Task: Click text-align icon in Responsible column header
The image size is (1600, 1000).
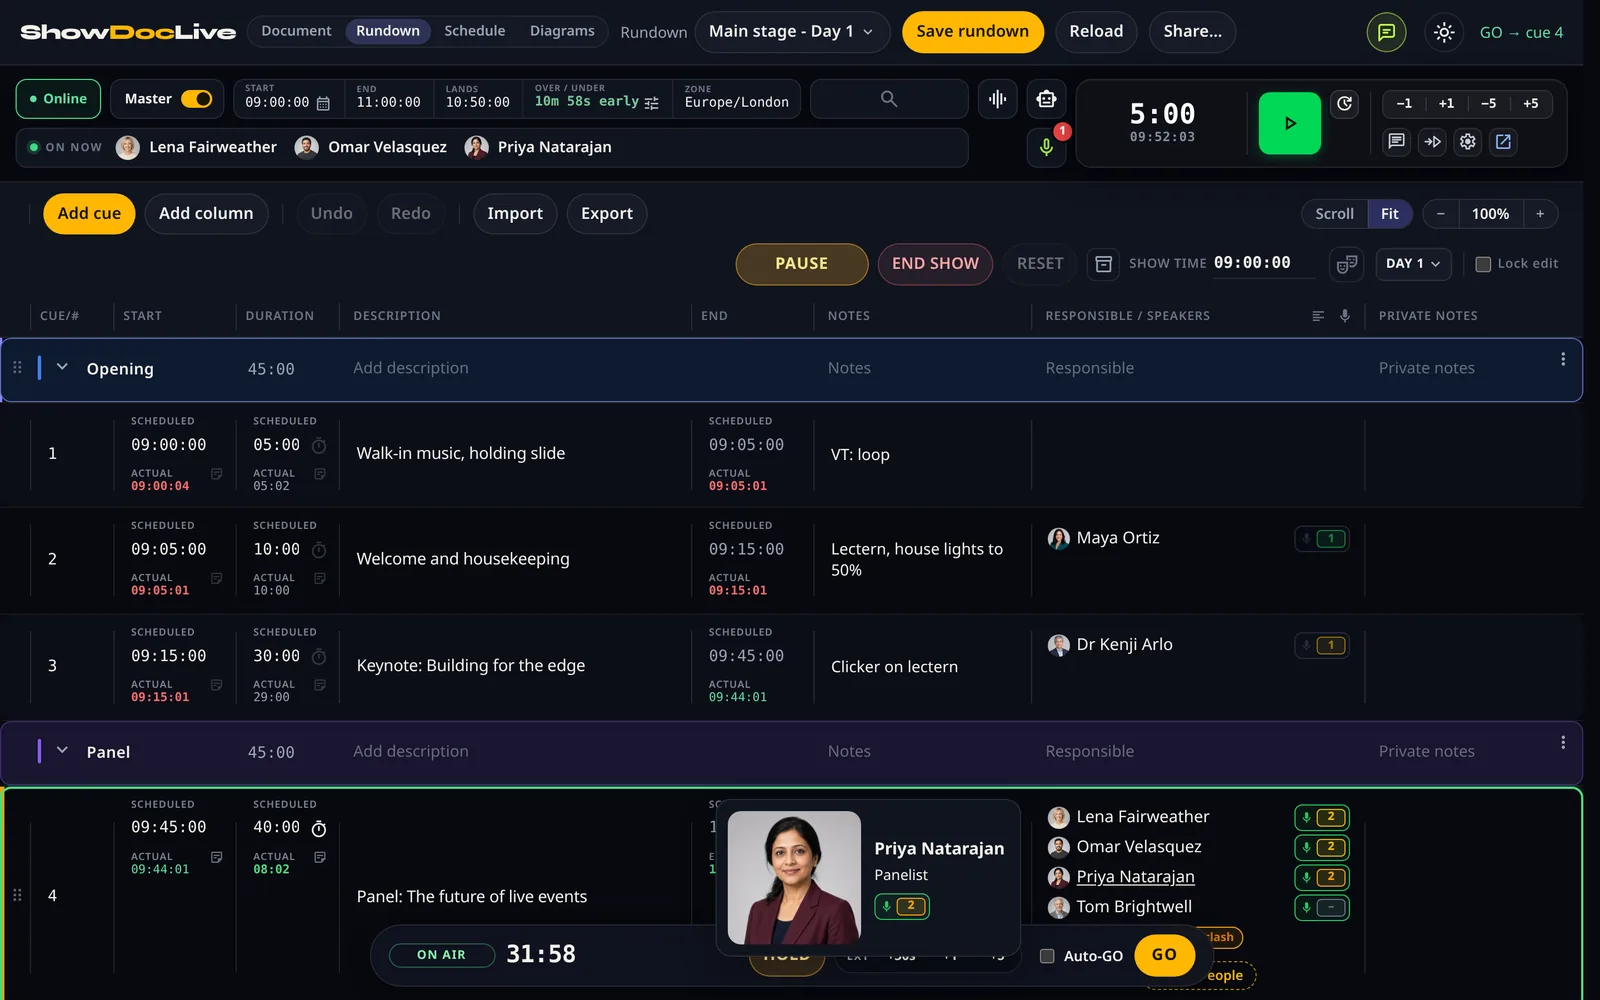Action: click(1318, 316)
